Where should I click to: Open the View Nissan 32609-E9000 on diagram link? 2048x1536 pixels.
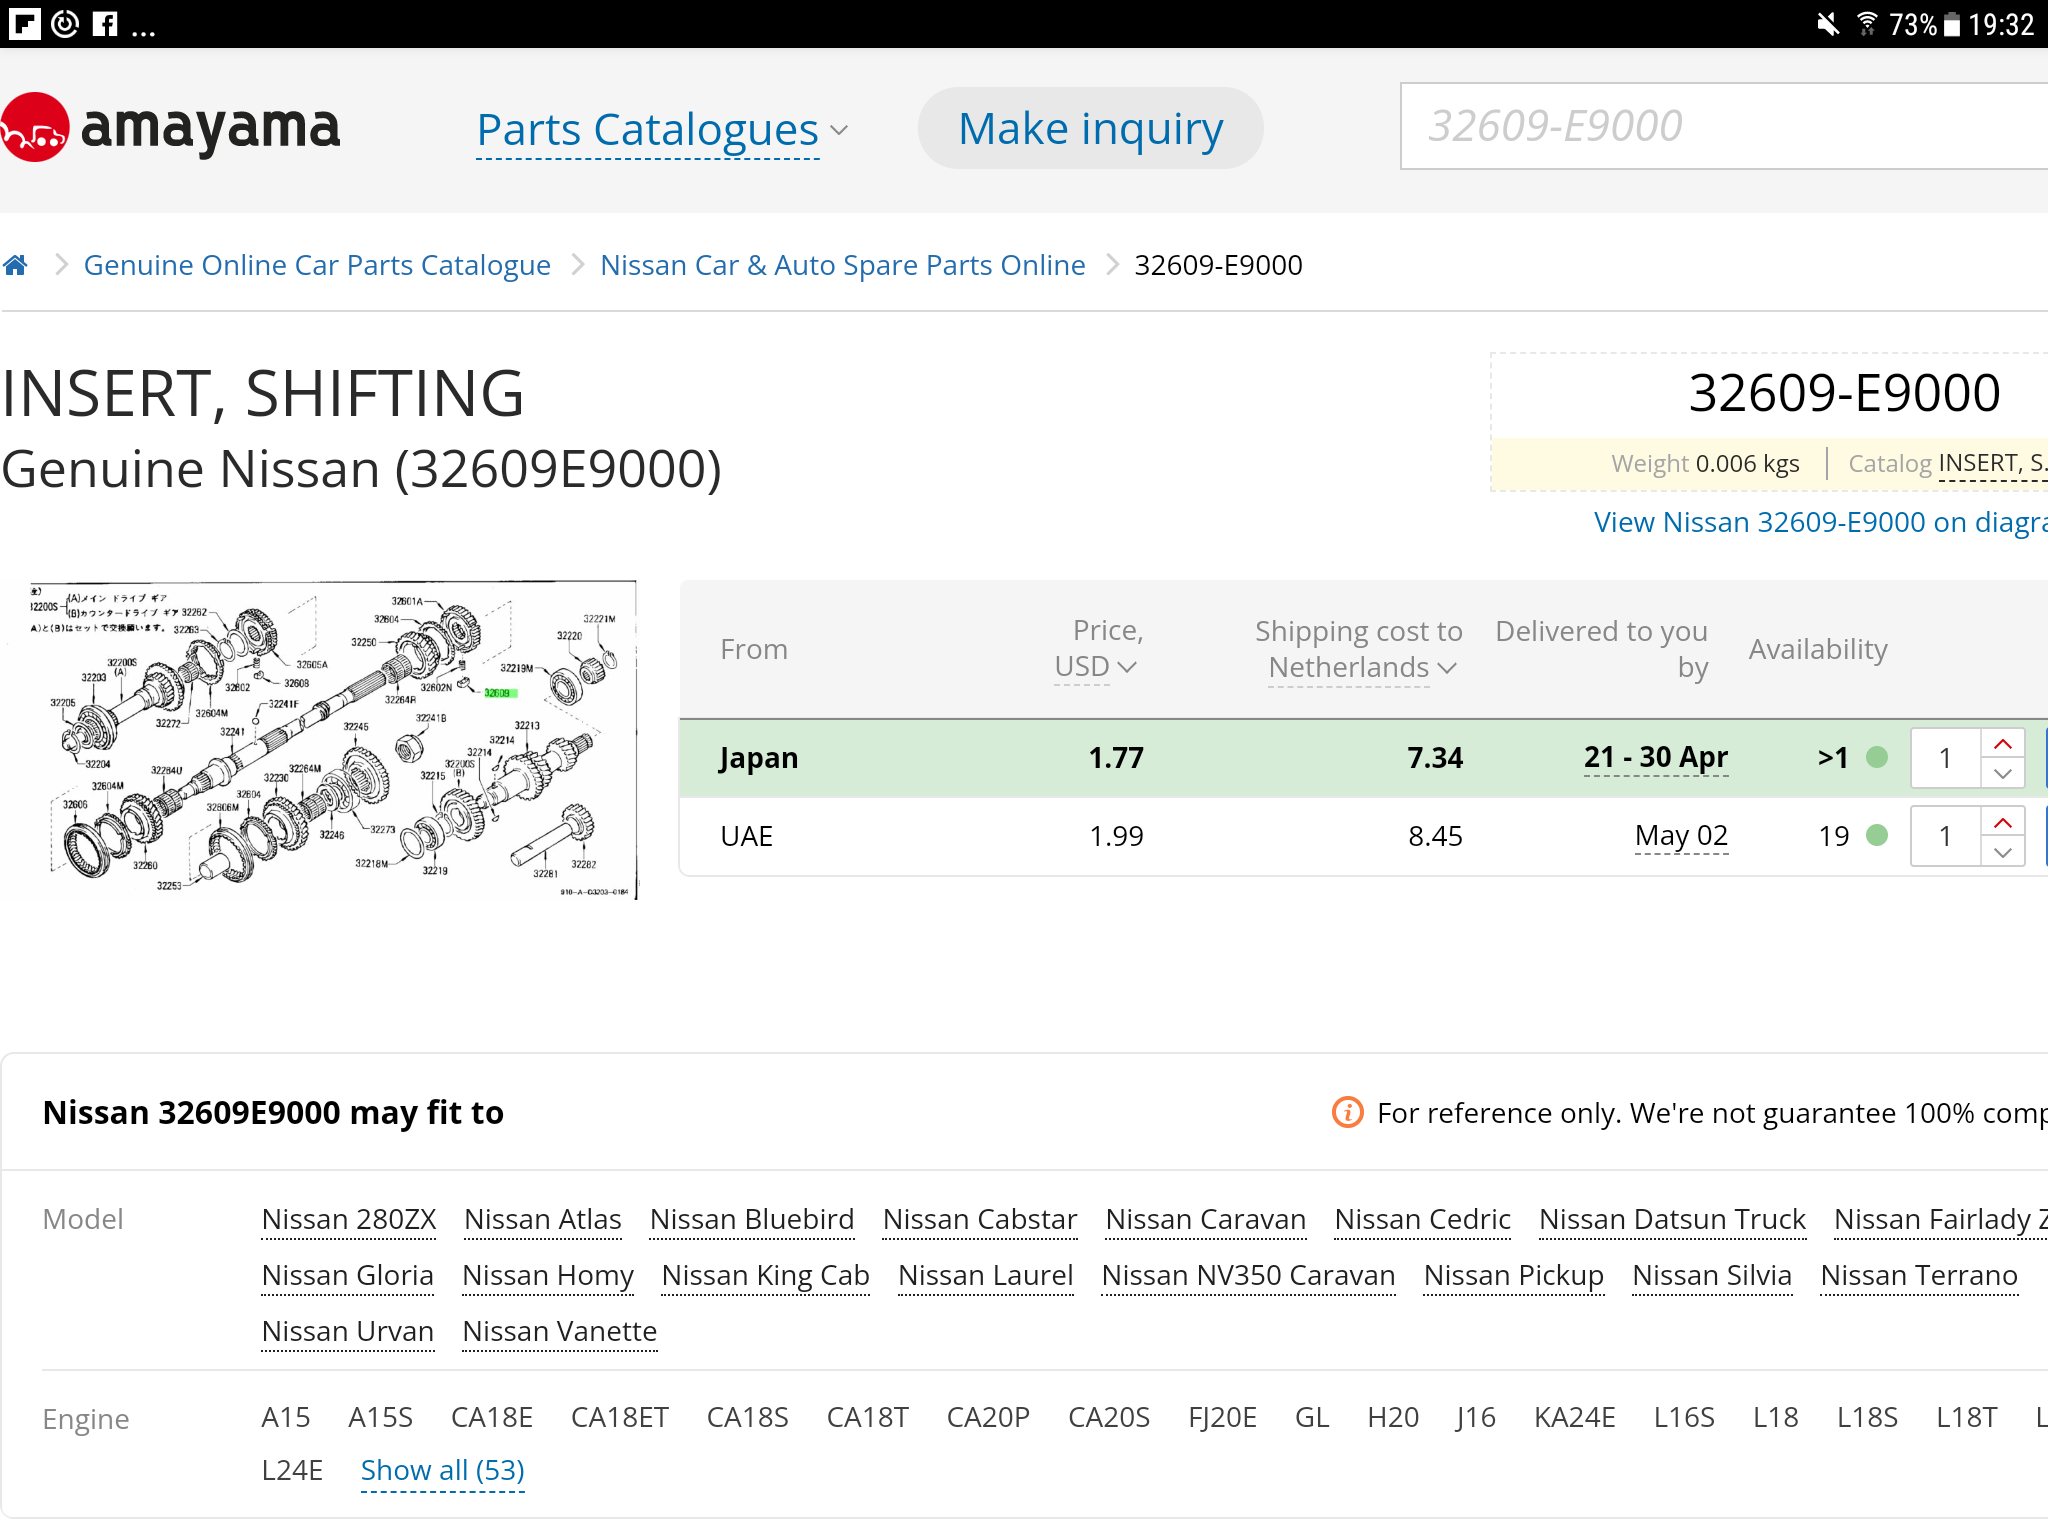(1820, 522)
